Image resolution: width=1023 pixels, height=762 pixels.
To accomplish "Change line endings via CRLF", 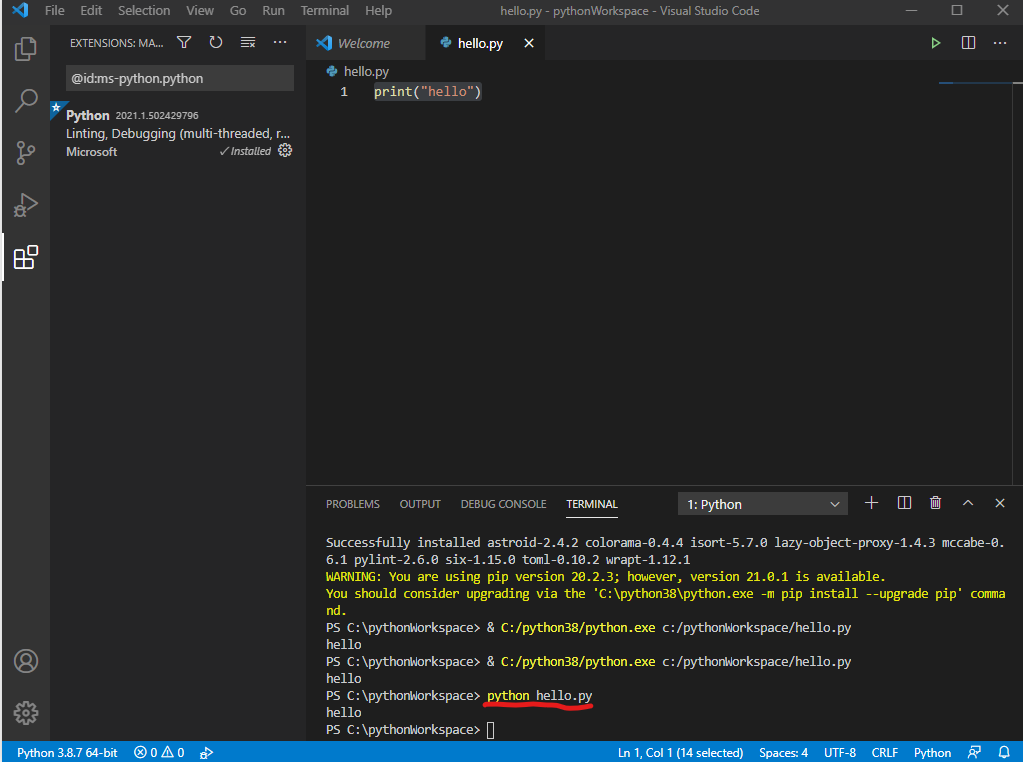I will point(885,752).
